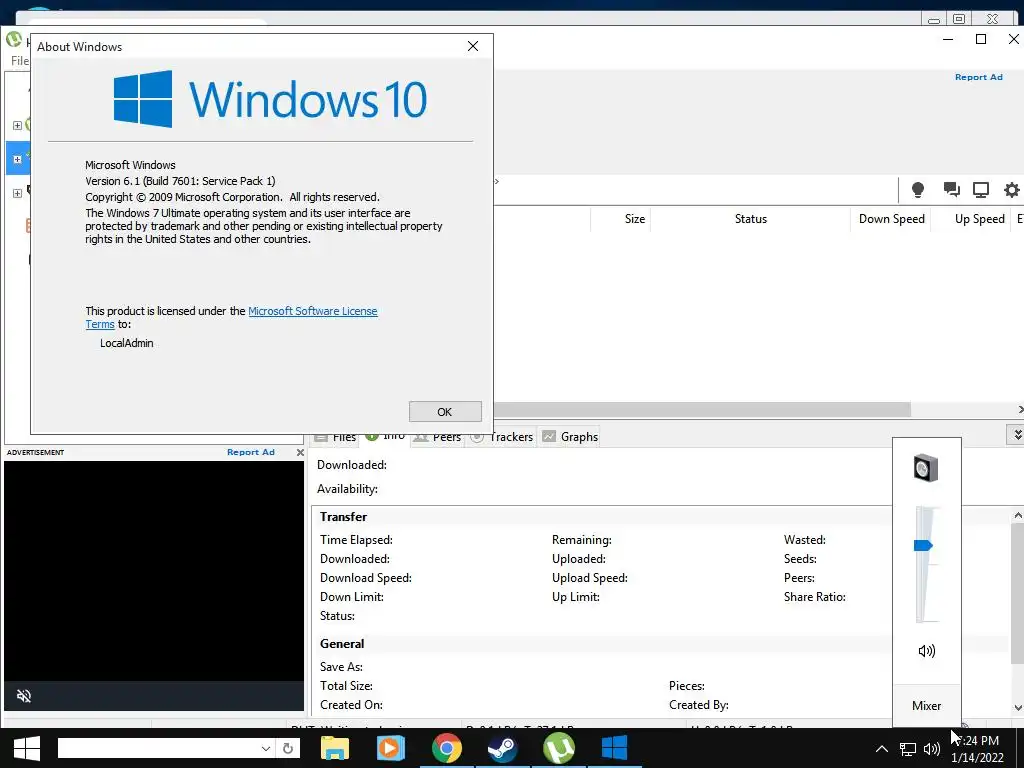Open Google Chrome from the taskbar
1024x768 pixels.
pyautogui.click(x=447, y=748)
